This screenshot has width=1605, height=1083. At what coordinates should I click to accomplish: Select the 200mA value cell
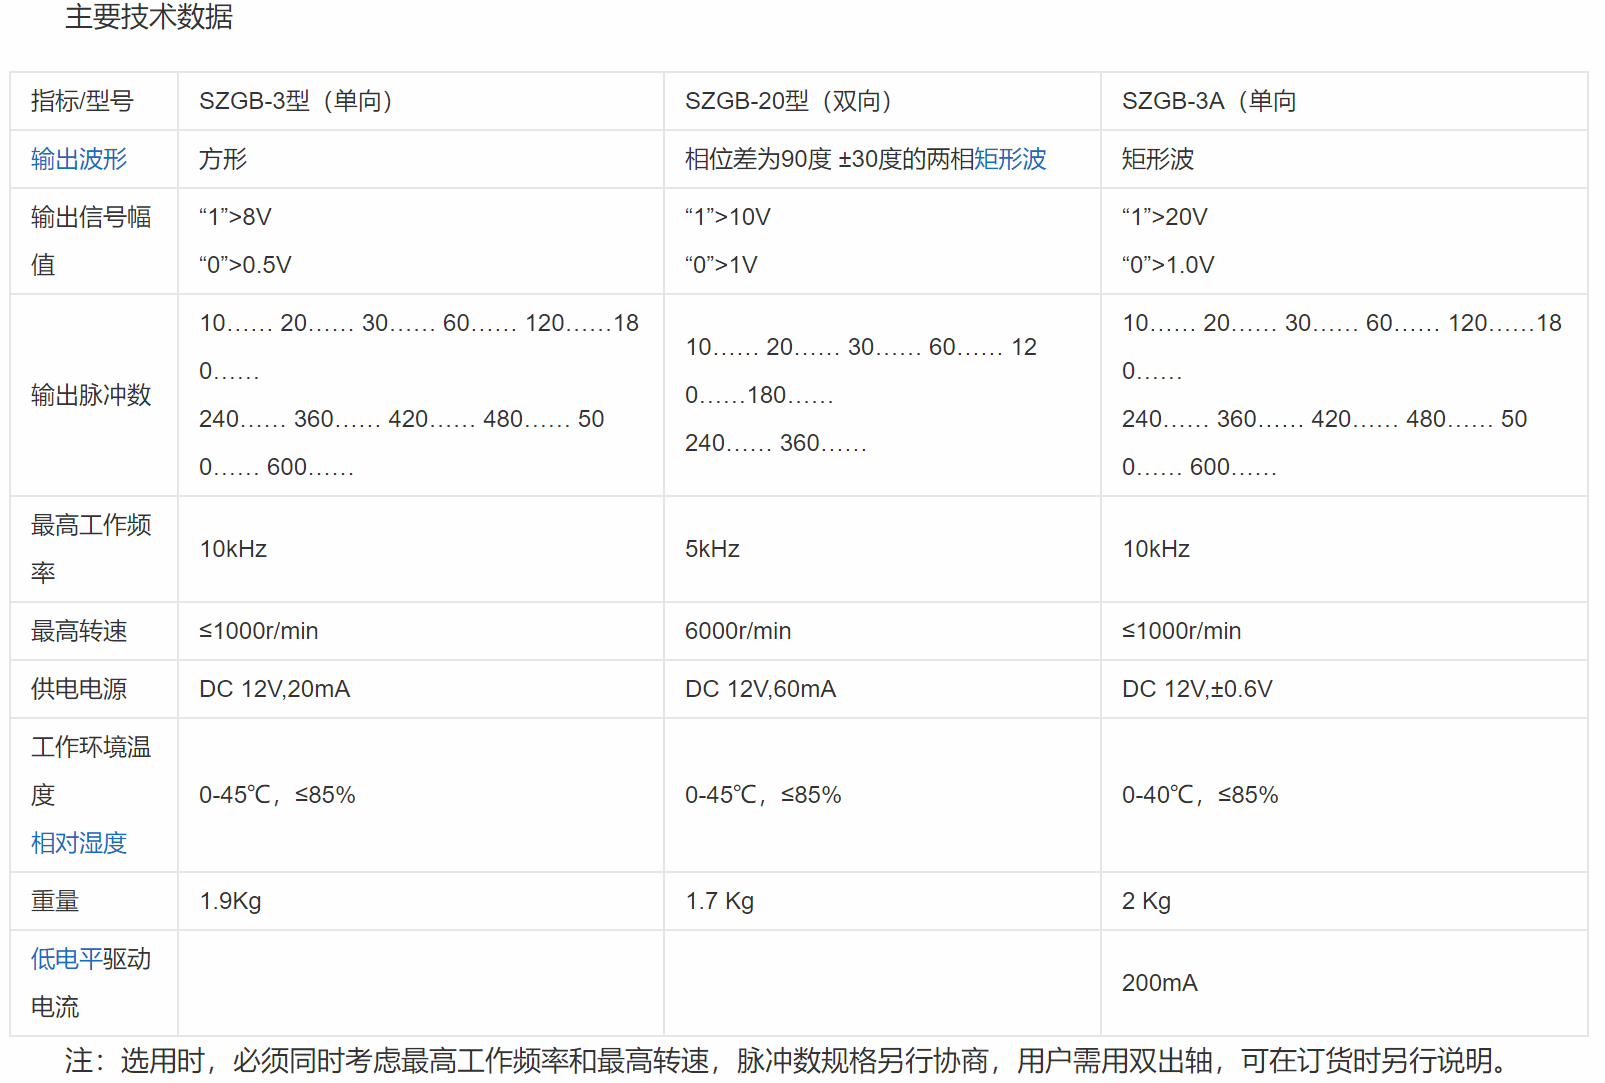click(x=1159, y=983)
